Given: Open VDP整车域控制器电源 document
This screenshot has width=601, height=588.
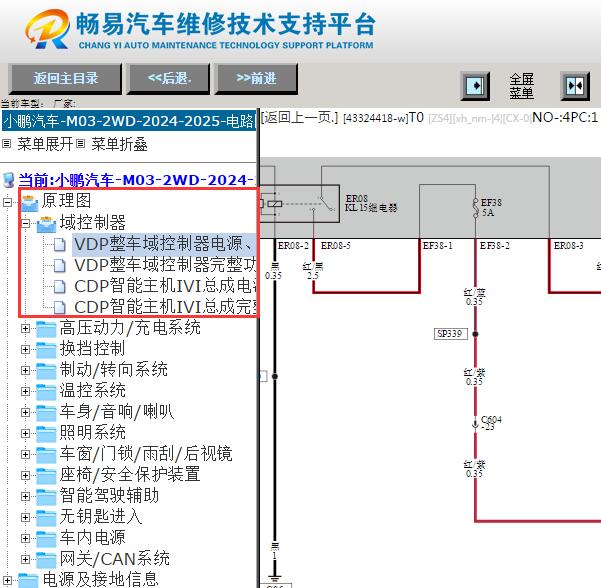Looking at the screenshot, I should tap(164, 244).
